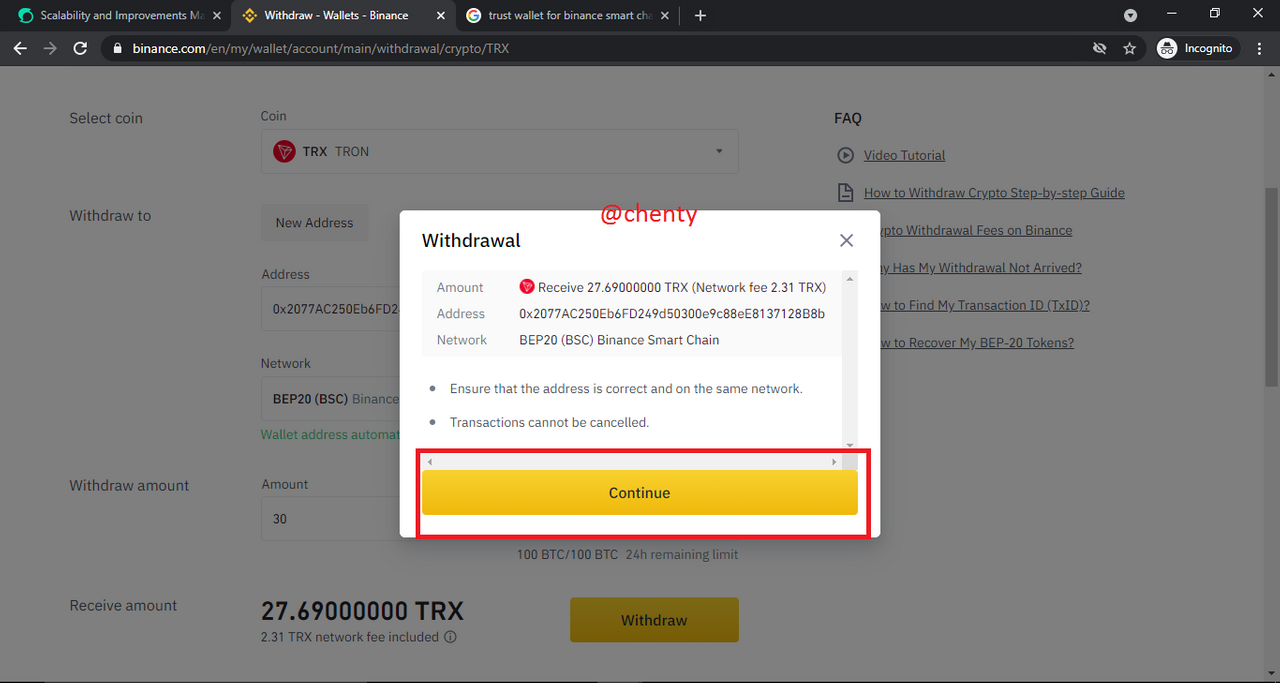Open a new browser tab with plus icon
The width and height of the screenshot is (1280, 683).
(x=700, y=15)
